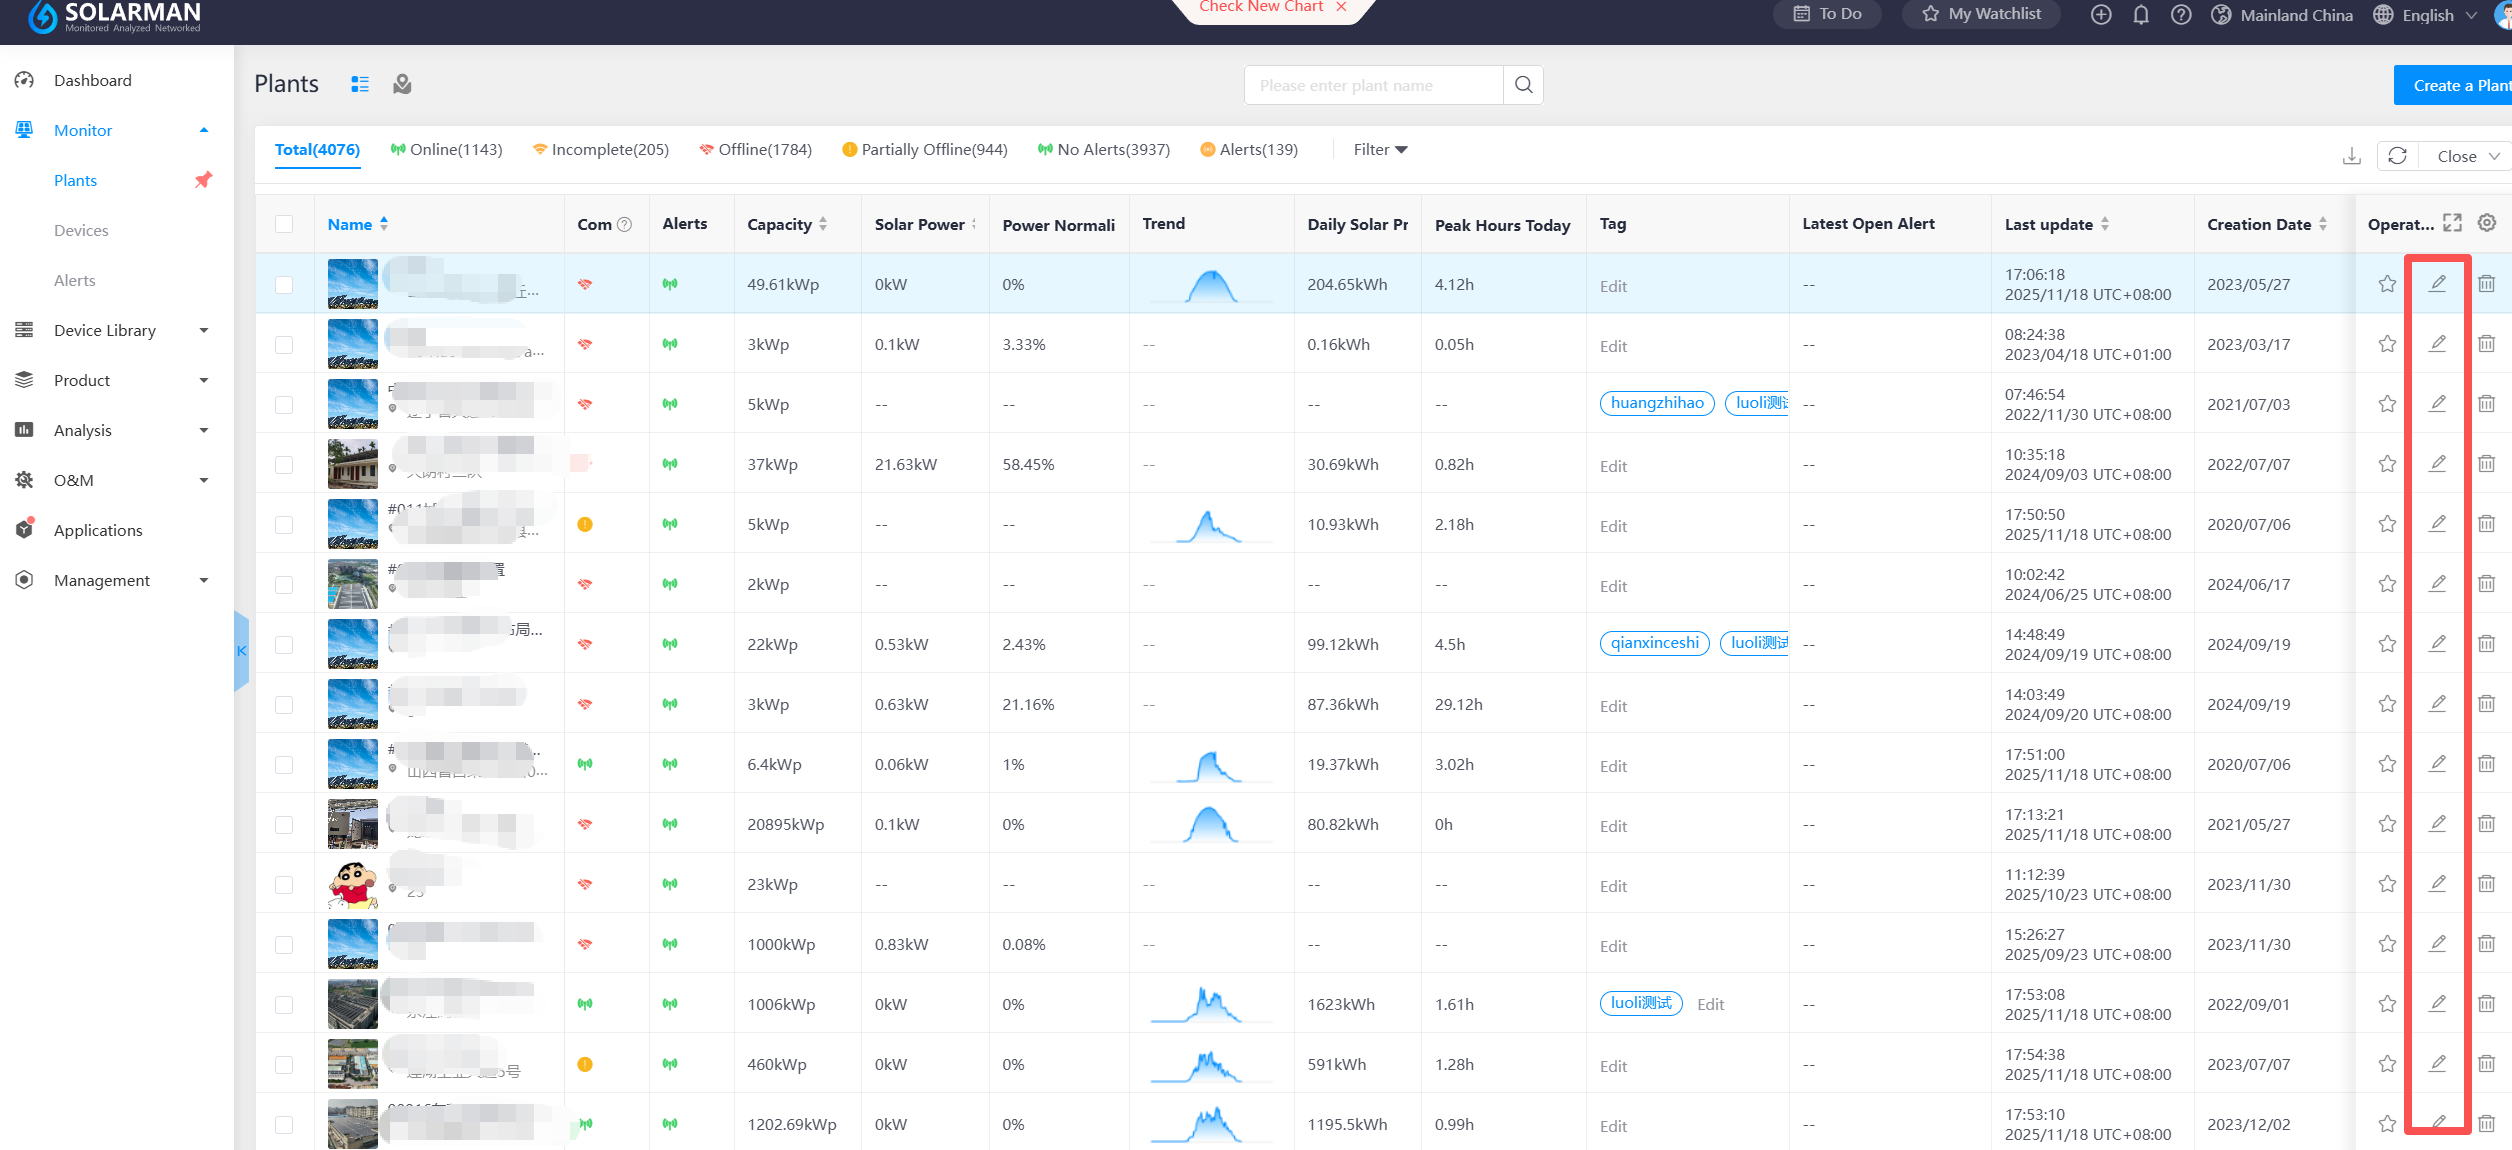Tick the select-all checkbox in the table header
2512x1150 pixels.
(284, 224)
